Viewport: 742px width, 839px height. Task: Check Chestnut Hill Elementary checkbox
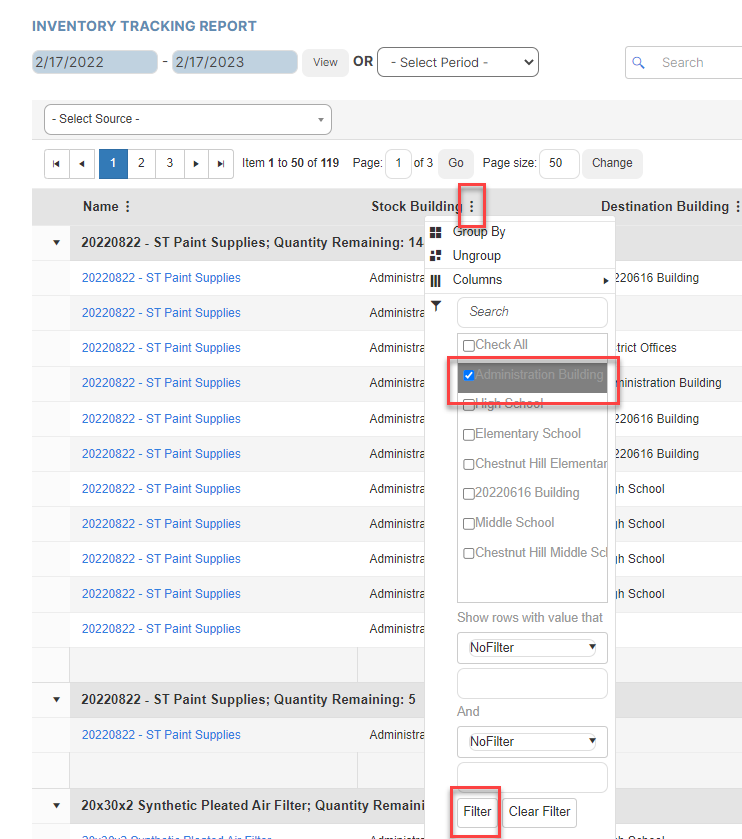click(469, 464)
